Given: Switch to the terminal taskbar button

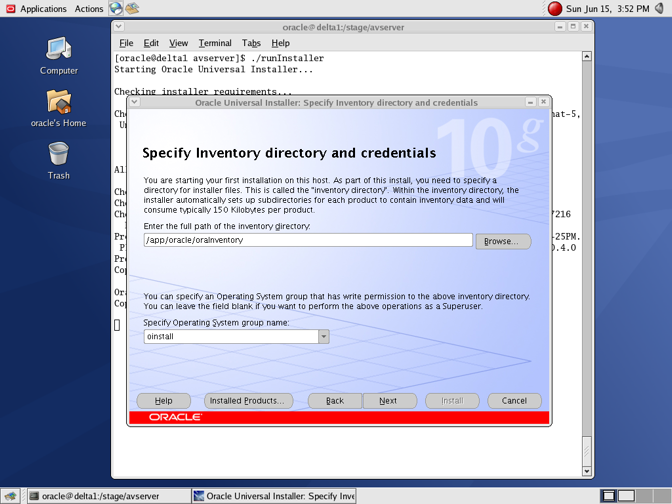Looking at the screenshot, I should [x=109, y=496].
